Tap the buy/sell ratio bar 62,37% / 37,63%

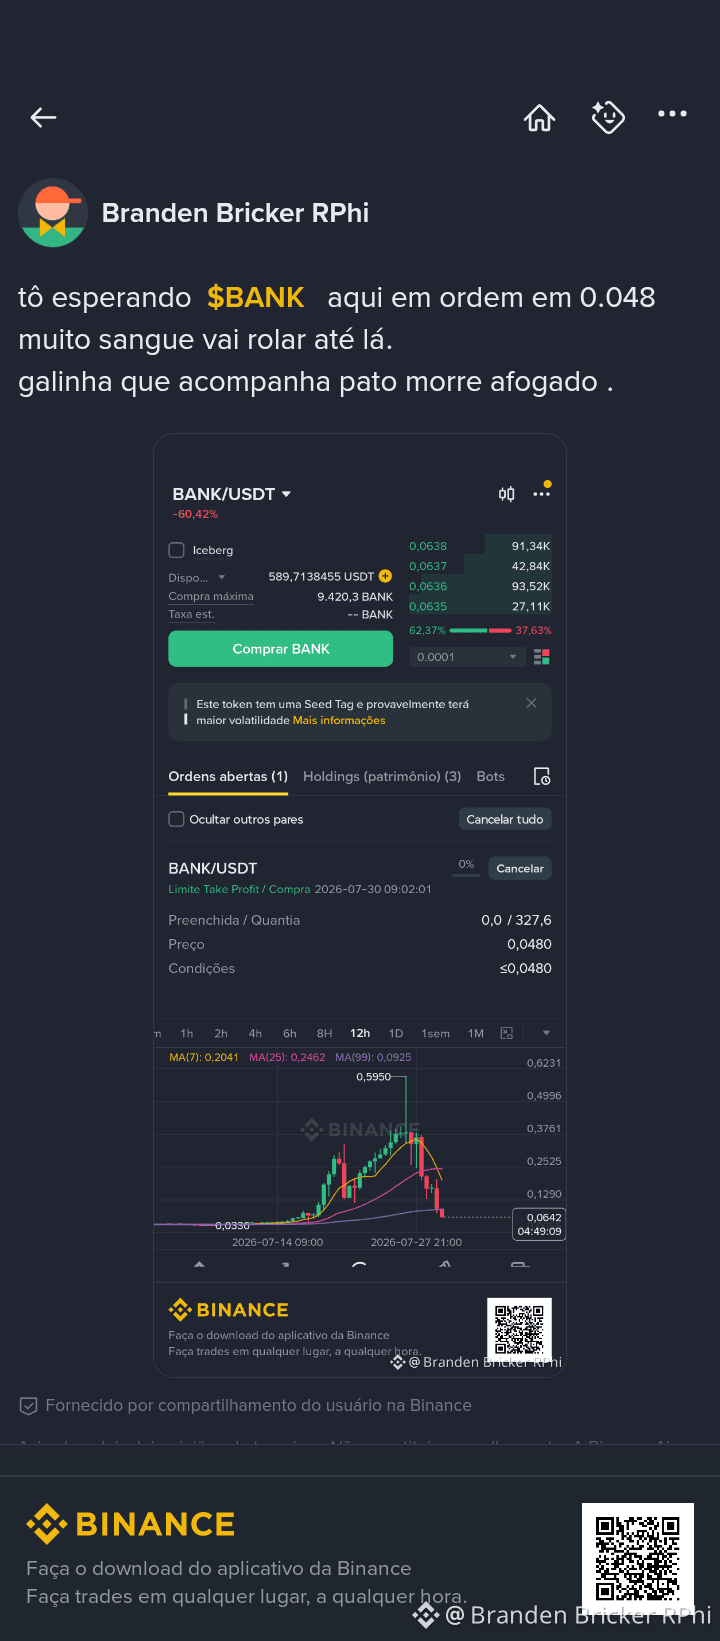[480, 631]
